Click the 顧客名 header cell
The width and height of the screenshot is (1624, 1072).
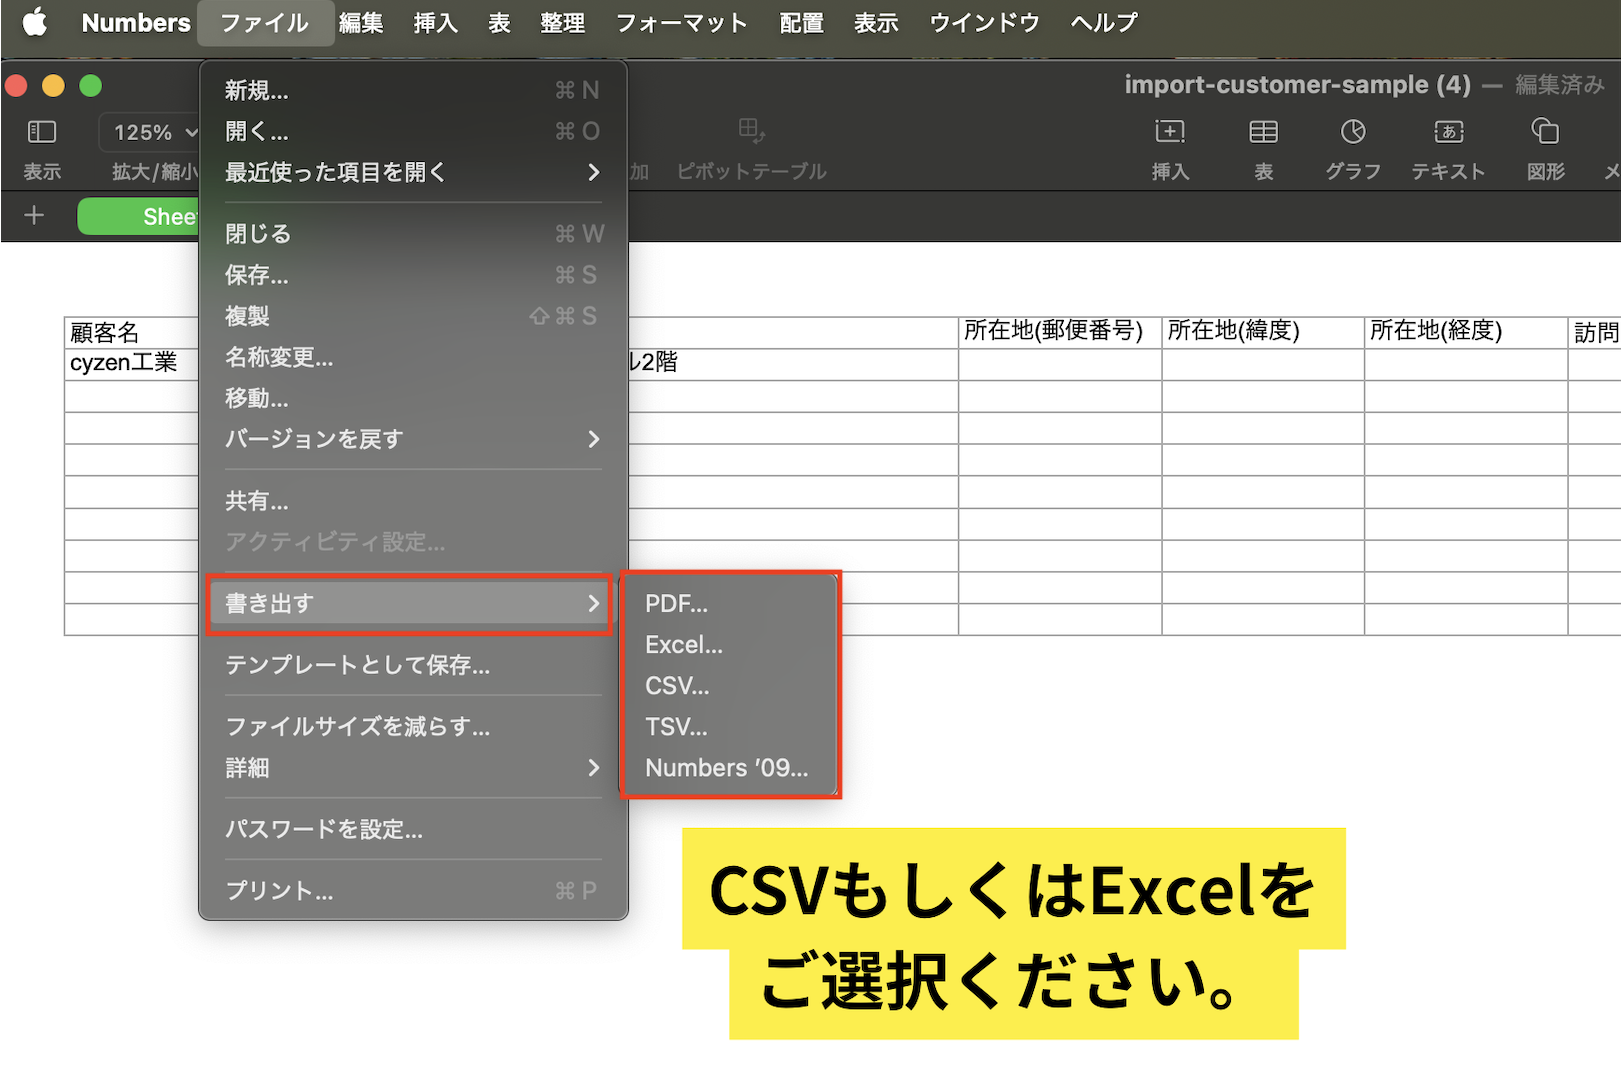click(x=131, y=332)
